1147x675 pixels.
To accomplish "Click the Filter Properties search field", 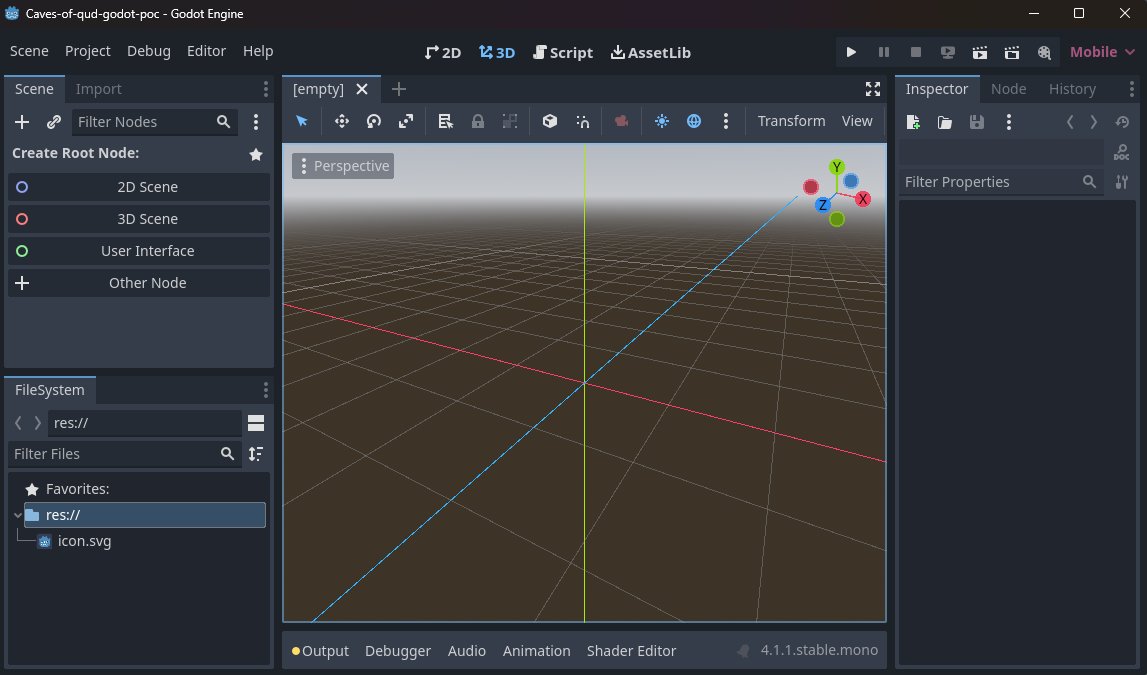I will coord(990,182).
